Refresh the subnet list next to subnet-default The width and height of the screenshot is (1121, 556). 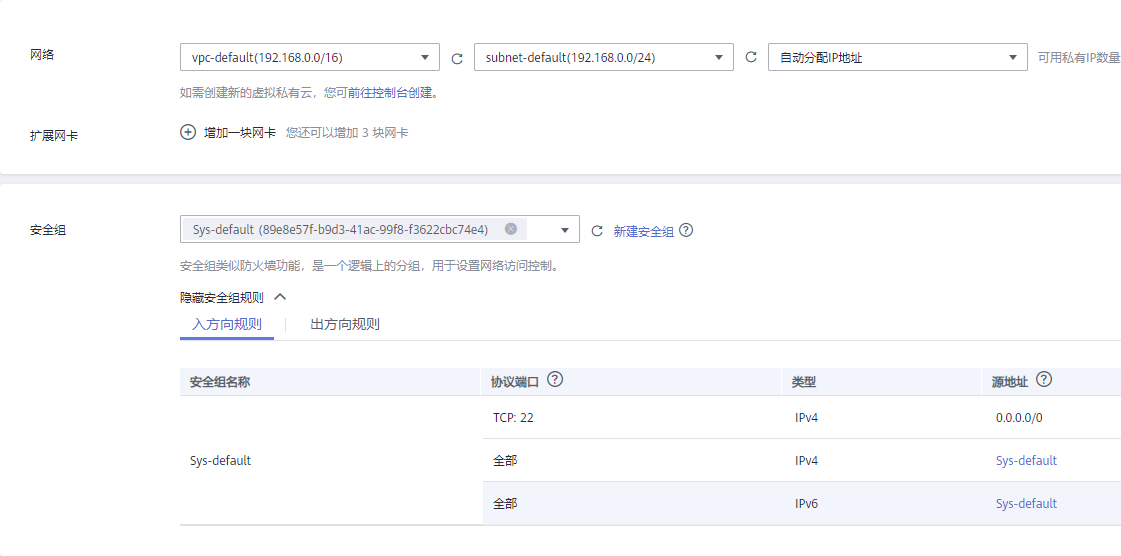coord(751,57)
